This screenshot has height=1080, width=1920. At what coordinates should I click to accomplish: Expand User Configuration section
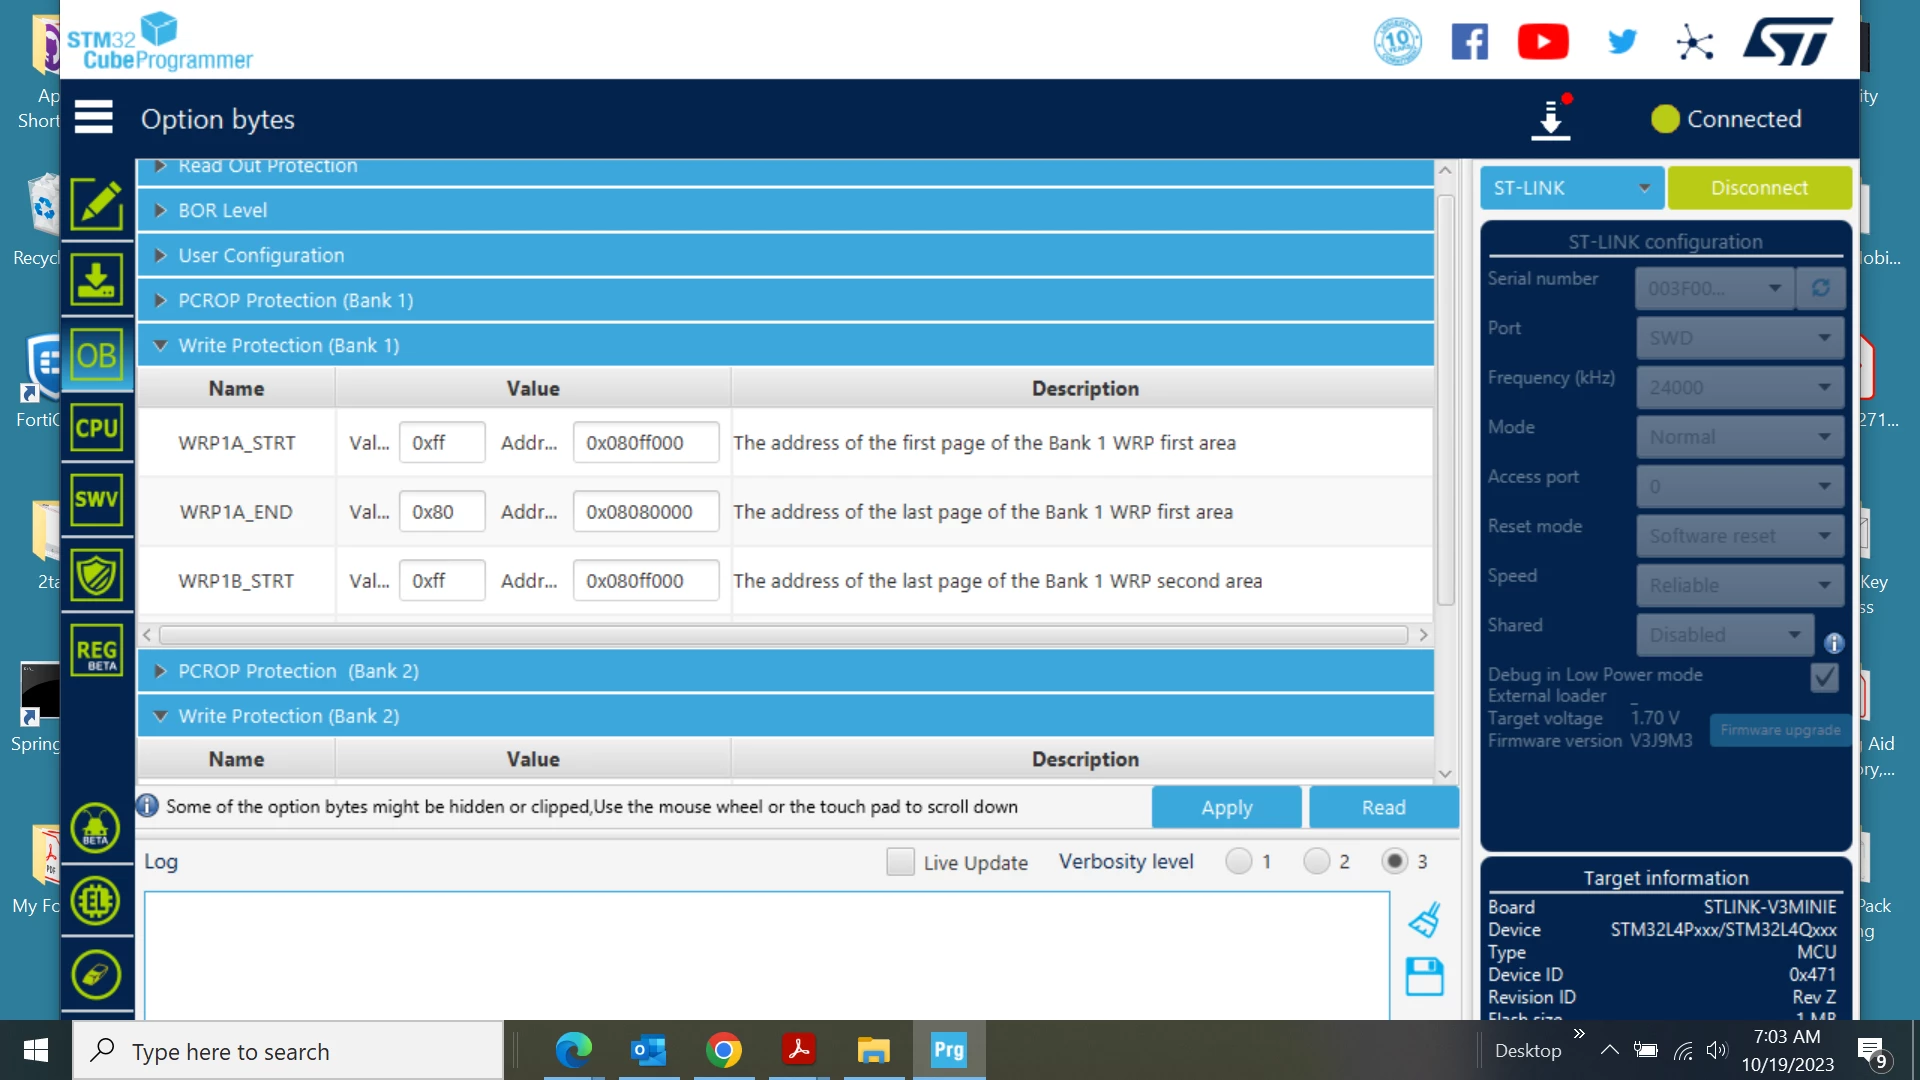coord(785,255)
